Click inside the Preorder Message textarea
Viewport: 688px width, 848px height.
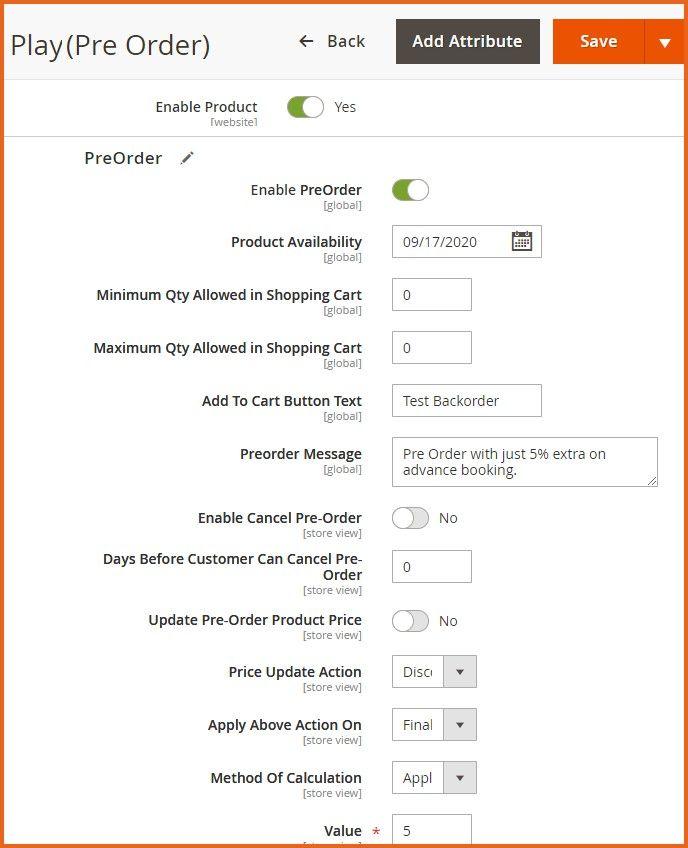(x=524, y=462)
